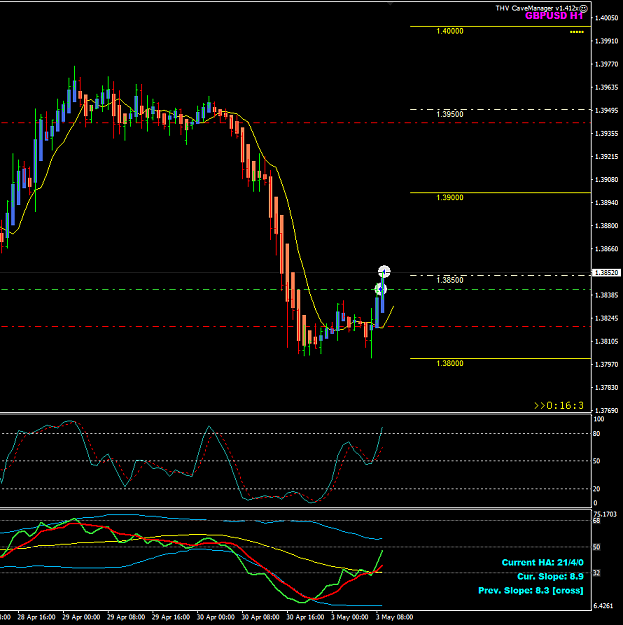Click price axis value 1.39770

tap(606, 64)
